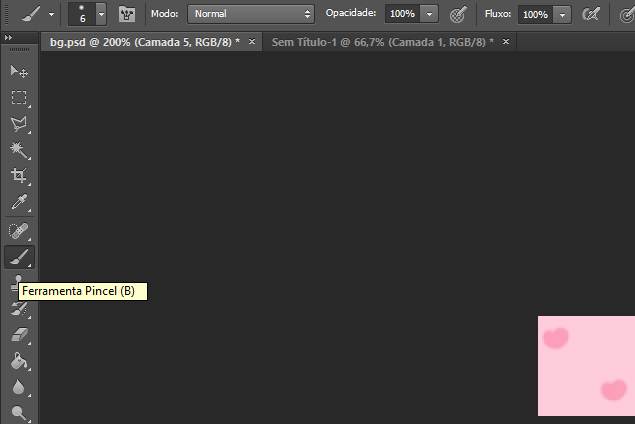
Task: Toggle the Brush panel icon
Action: 127,14
